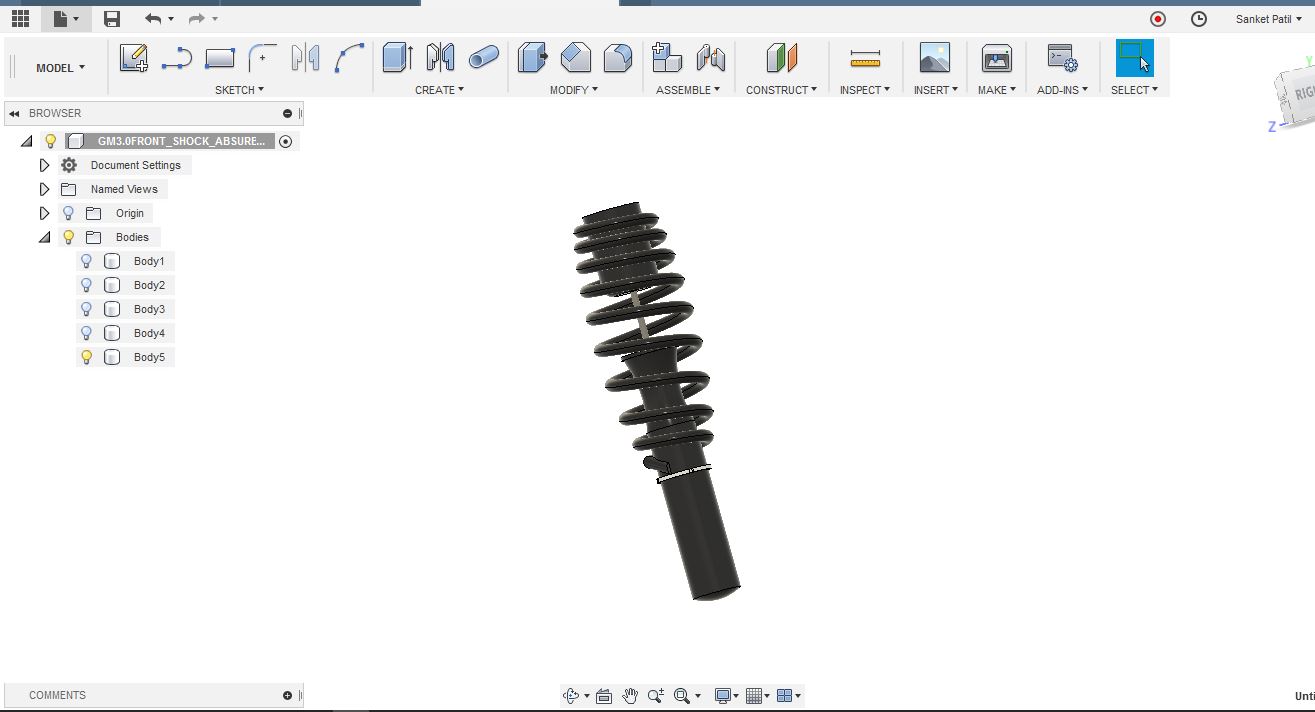This screenshot has width=1315, height=712.
Task: Toggle visibility of Bodies folder
Action: click(x=68, y=237)
